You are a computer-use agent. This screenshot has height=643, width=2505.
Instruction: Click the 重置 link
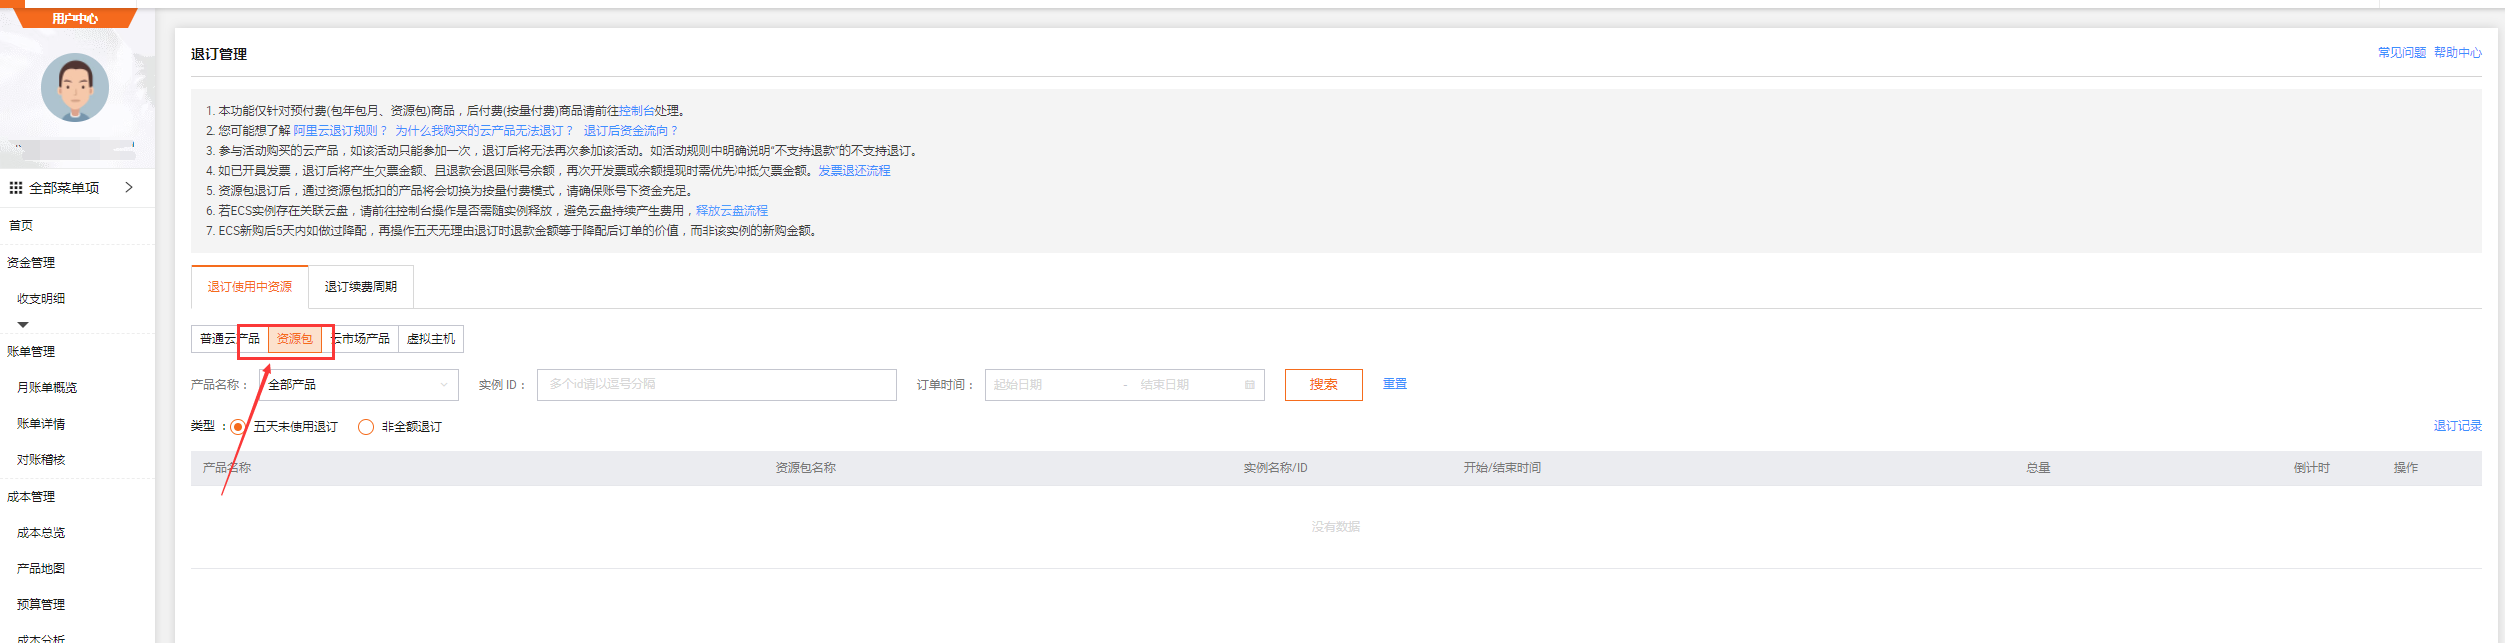(1395, 384)
